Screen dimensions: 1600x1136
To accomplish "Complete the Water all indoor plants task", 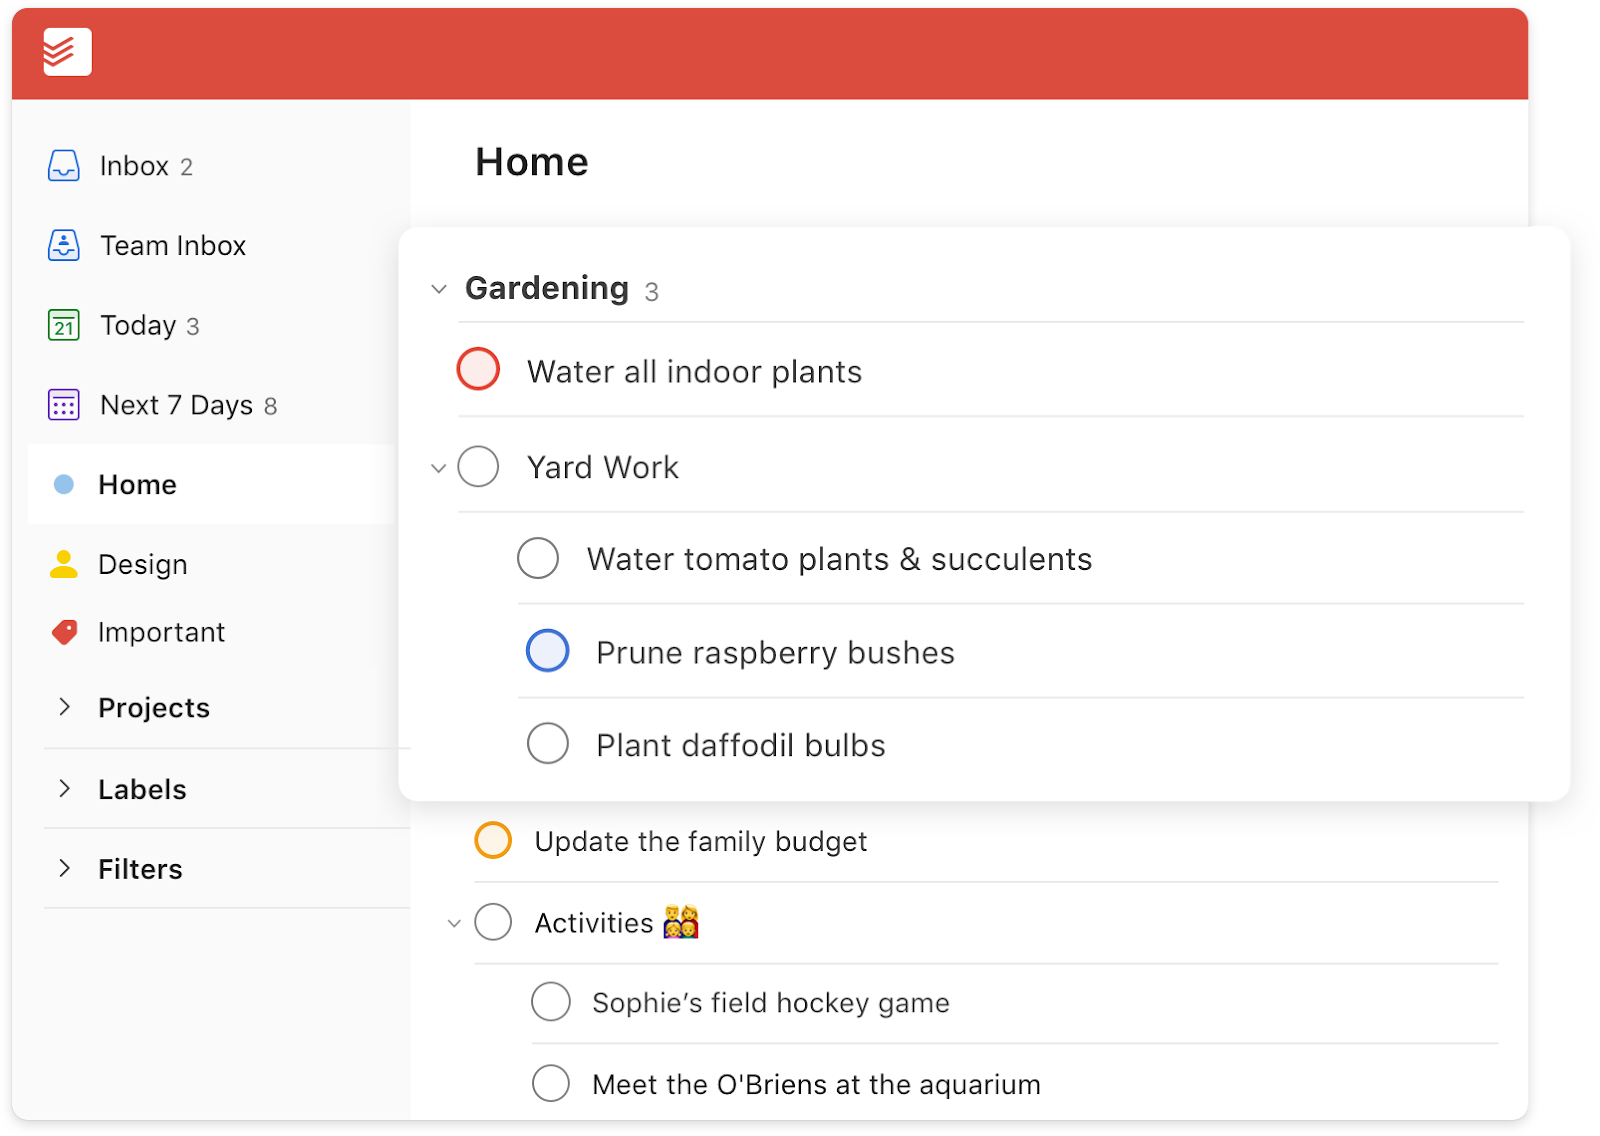I will click(x=478, y=369).
